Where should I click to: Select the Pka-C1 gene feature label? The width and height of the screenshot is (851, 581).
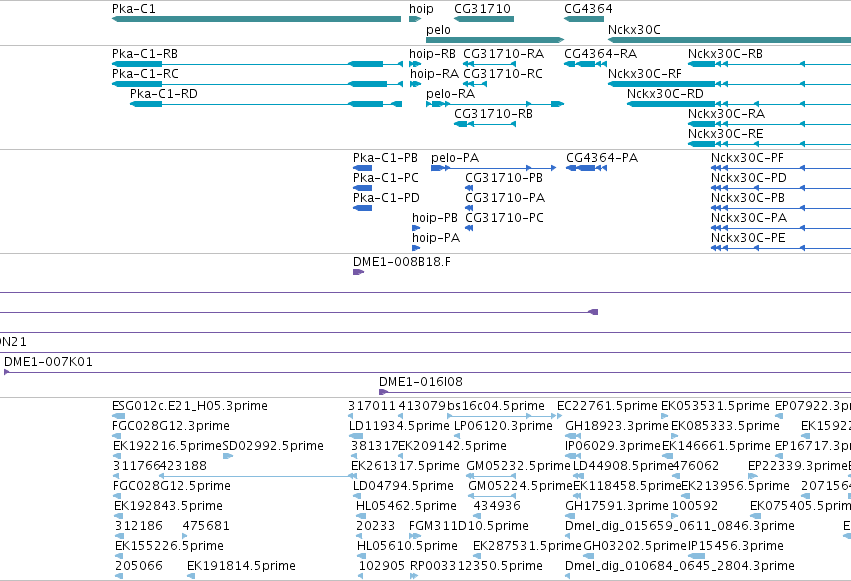pyautogui.click(x=134, y=9)
